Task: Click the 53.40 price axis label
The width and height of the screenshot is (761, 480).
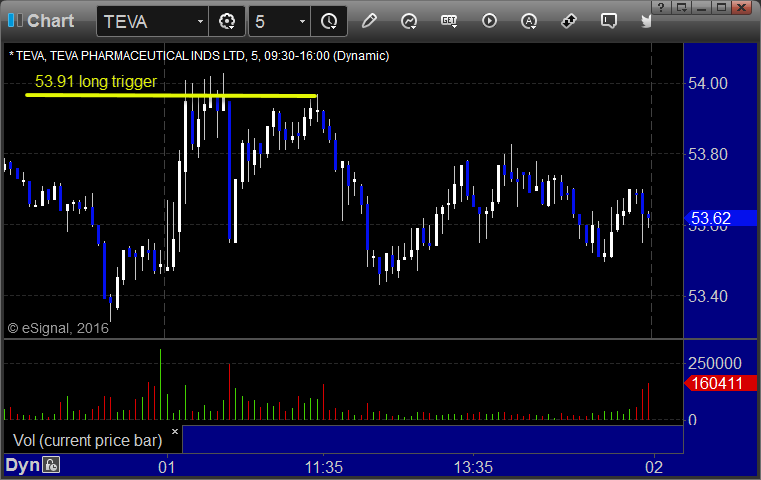Action: pos(708,296)
